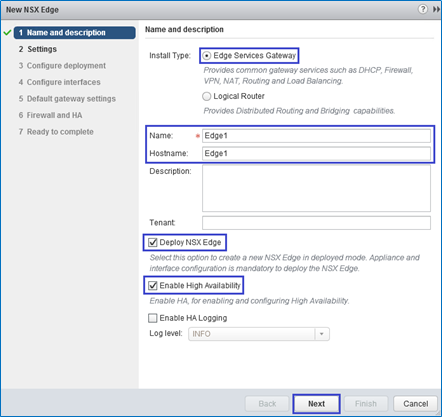
Task: Select step 5 Default gateway settings
Action: coord(67,99)
